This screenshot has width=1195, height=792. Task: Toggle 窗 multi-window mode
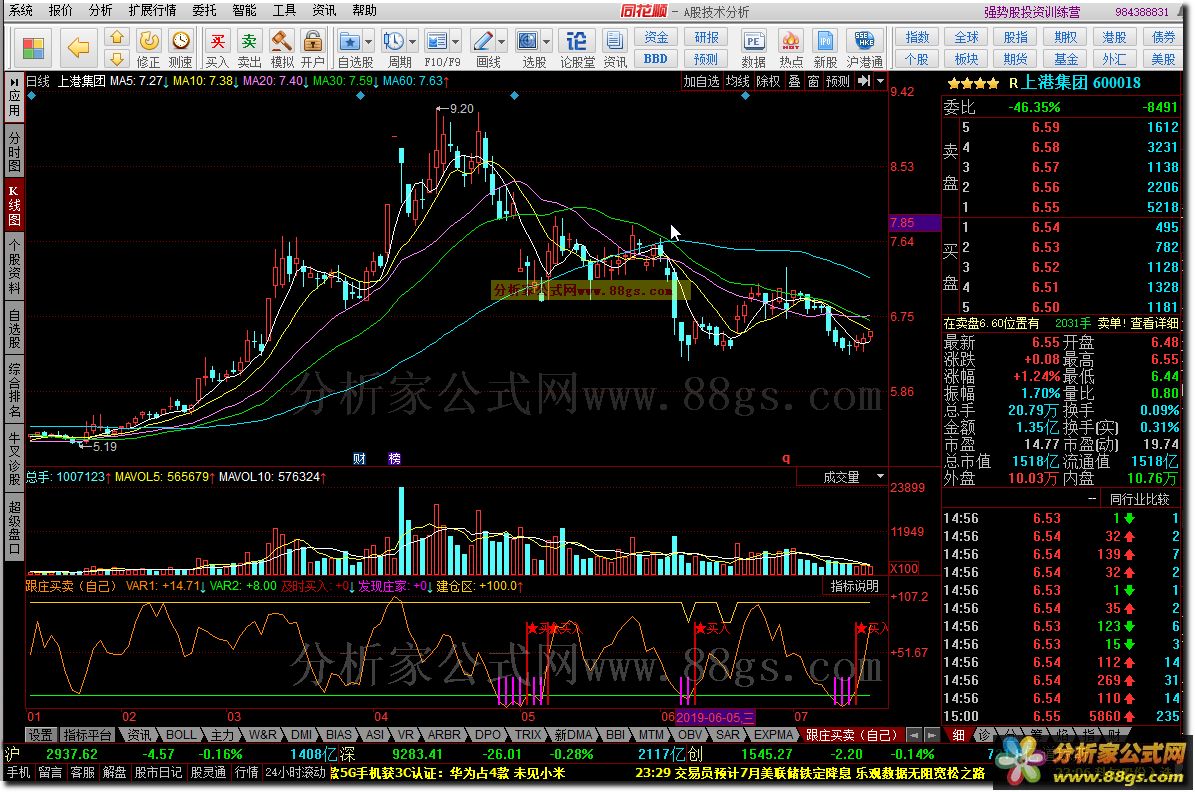(x=813, y=81)
